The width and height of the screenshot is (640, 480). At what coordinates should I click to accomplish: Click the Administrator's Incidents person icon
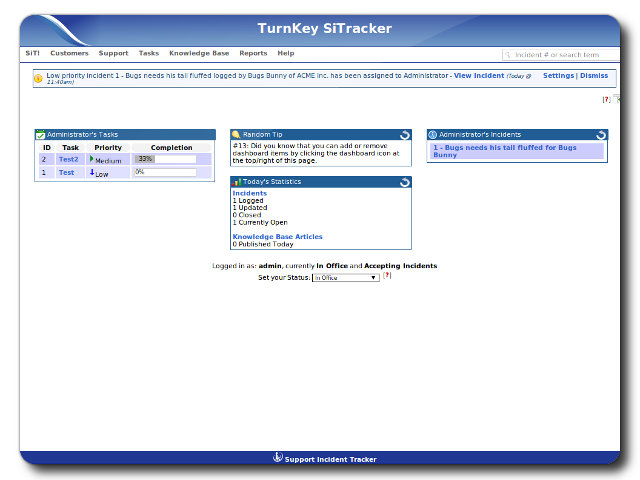(x=433, y=134)
